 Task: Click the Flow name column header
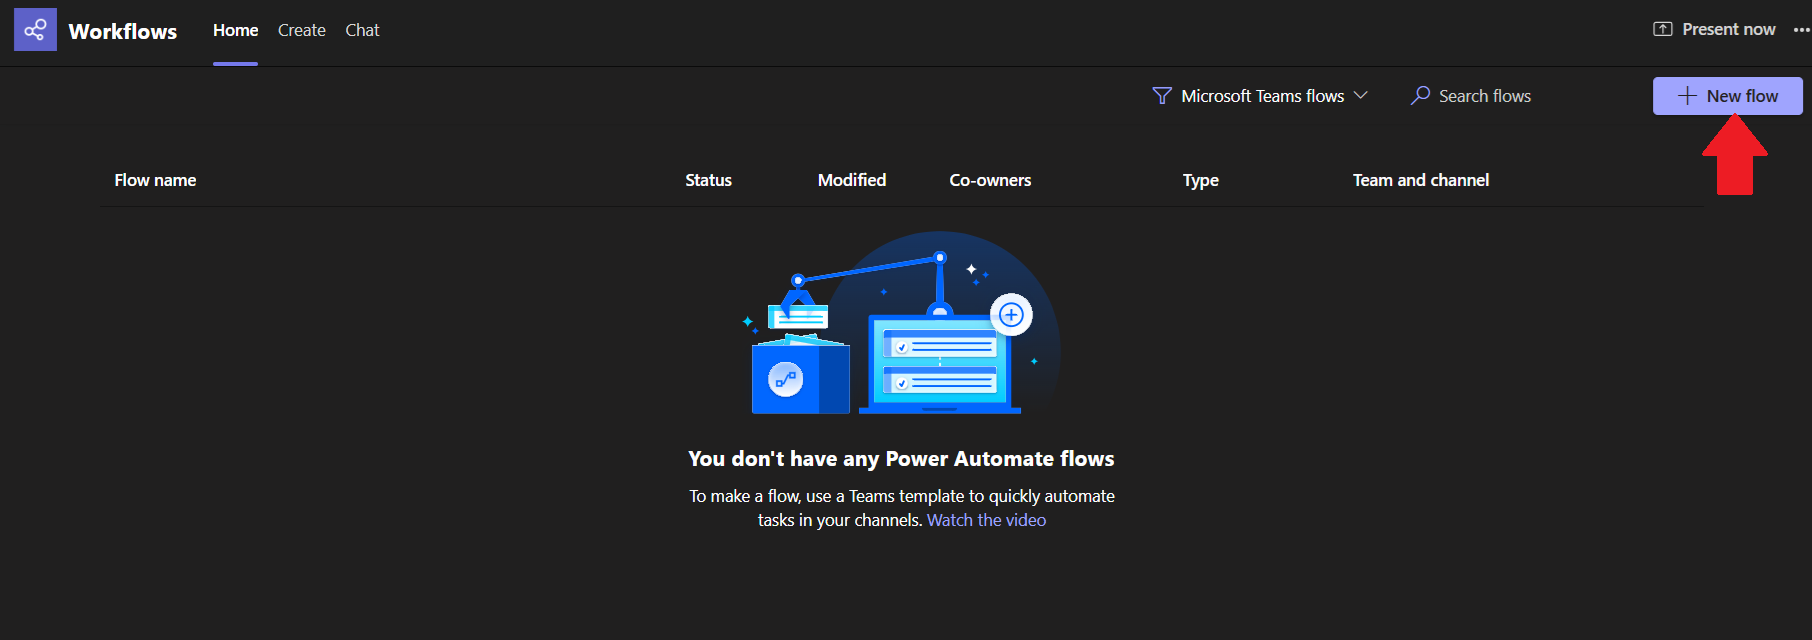click(155, 180)
